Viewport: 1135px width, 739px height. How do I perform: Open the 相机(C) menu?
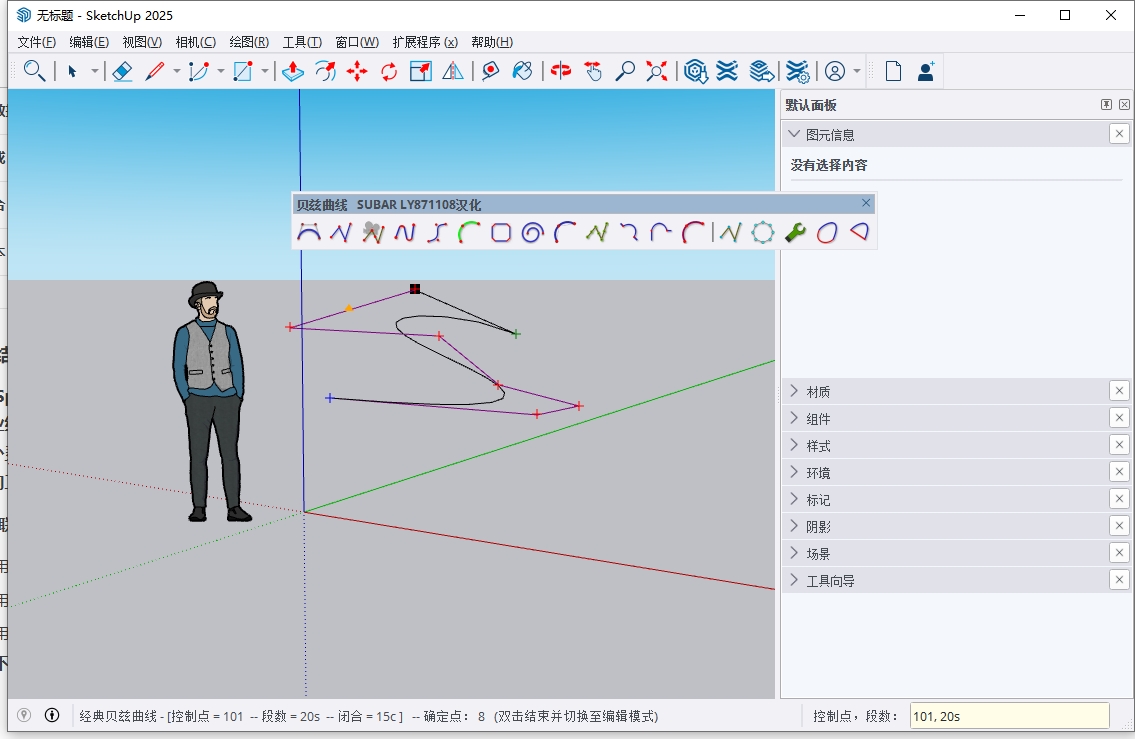pyautogui.click(x=195, y=42)
